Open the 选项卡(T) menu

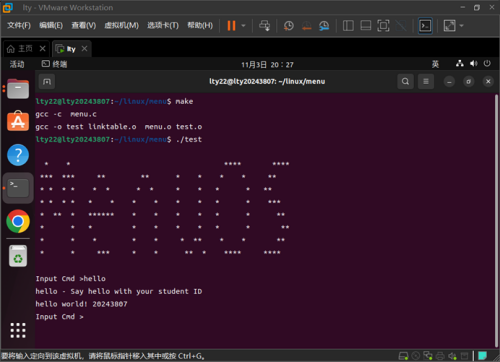163,25
